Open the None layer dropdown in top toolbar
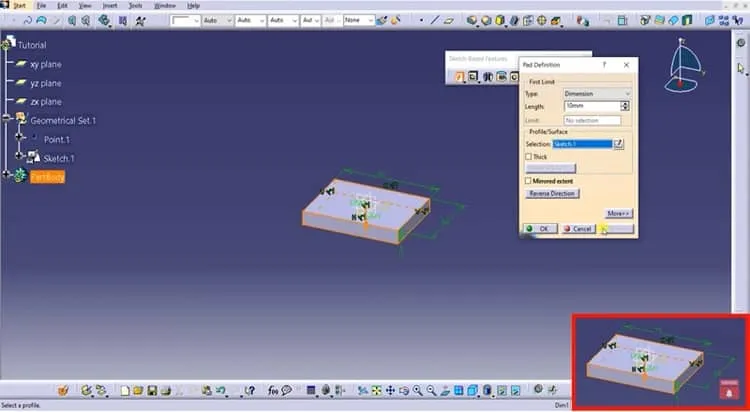Image resolution: width=750 pixels, height=412 pixels. [x=359, y=21]
